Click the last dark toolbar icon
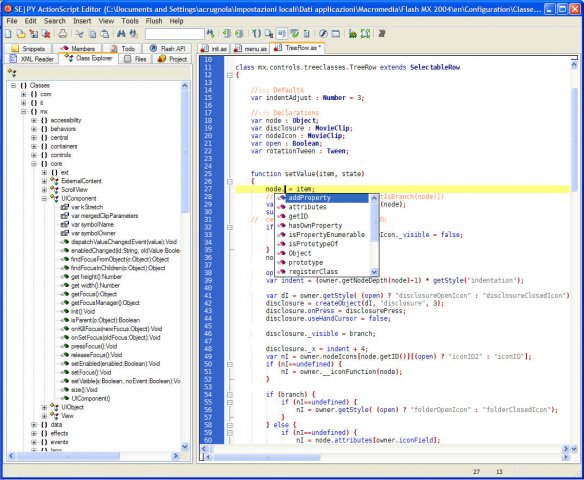Viewport: 584px width, 480px height. coord(381,34)
